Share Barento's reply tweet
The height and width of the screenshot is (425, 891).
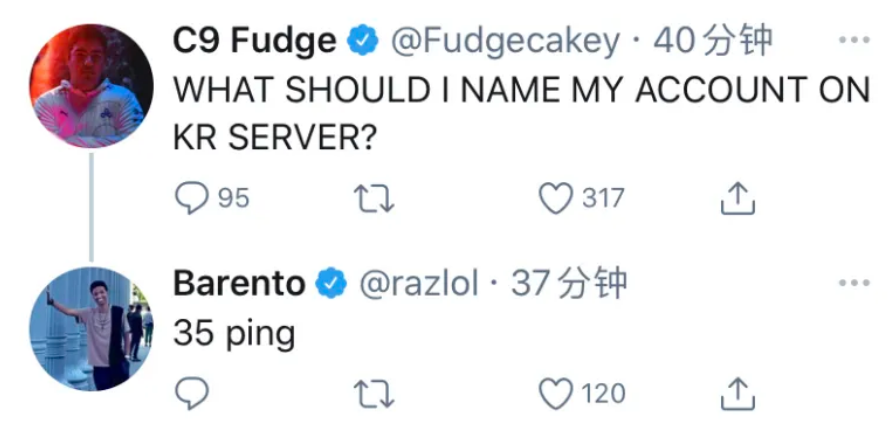735,393
